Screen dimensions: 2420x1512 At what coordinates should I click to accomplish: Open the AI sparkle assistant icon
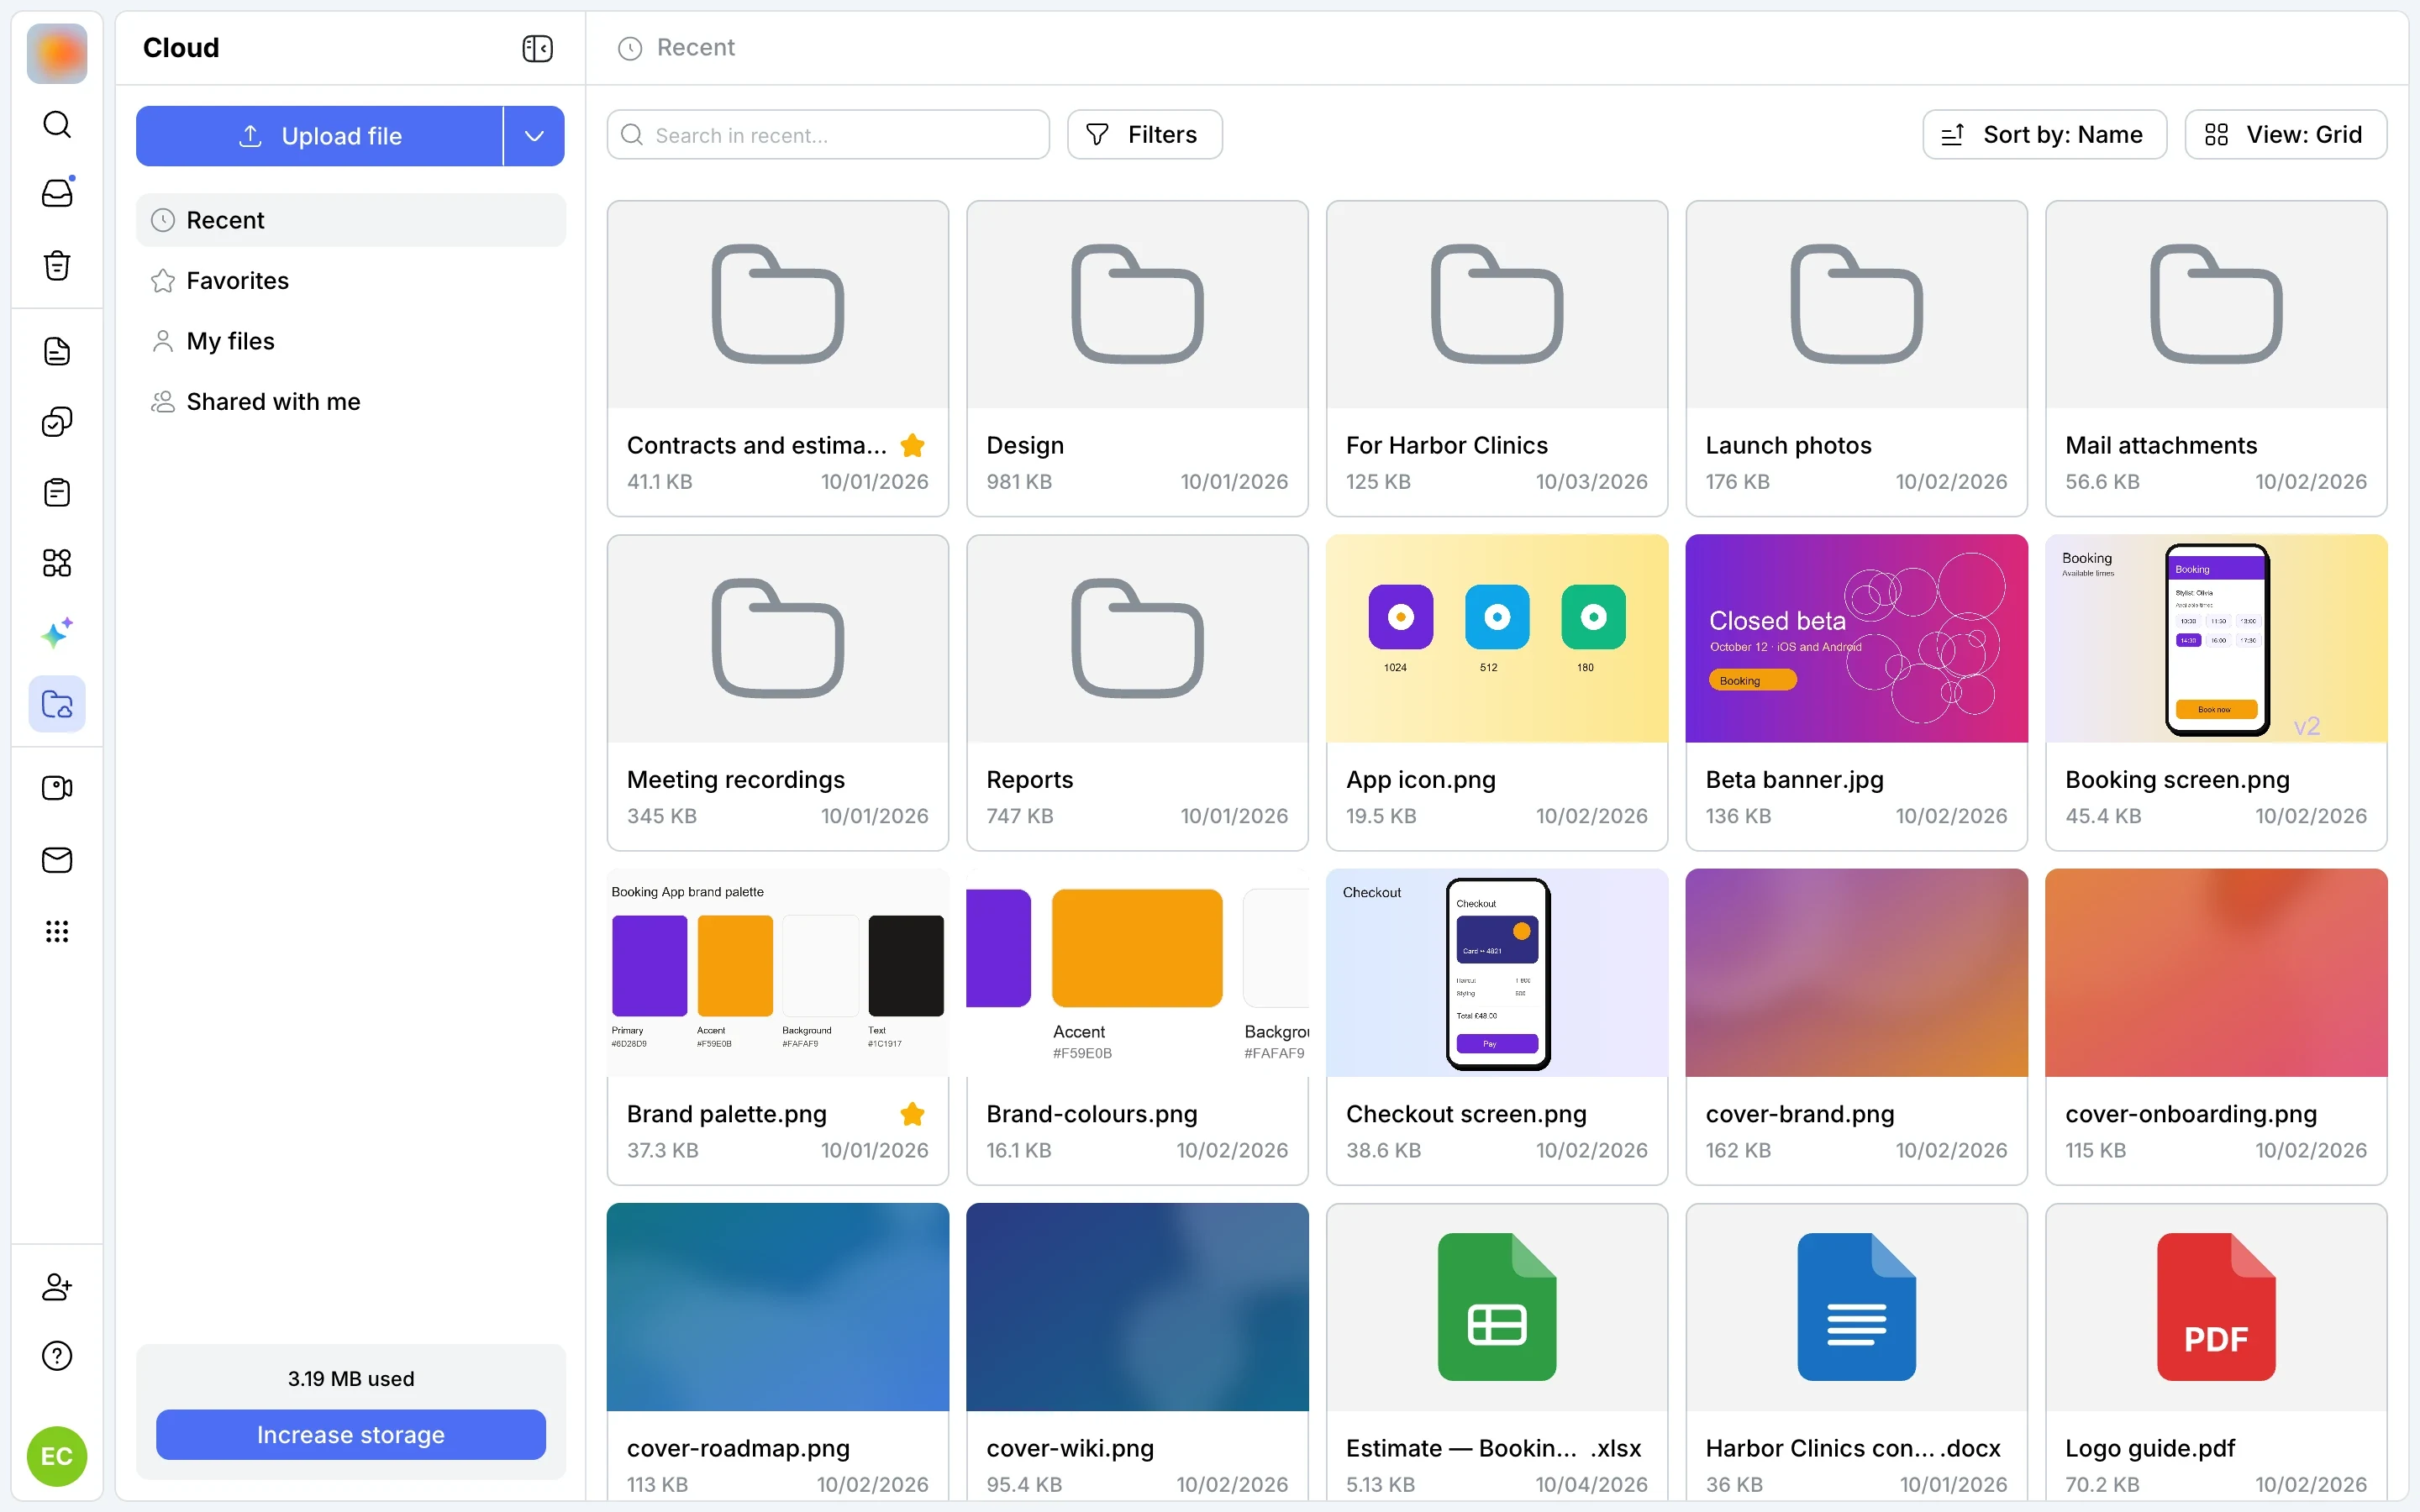(57, 633)
